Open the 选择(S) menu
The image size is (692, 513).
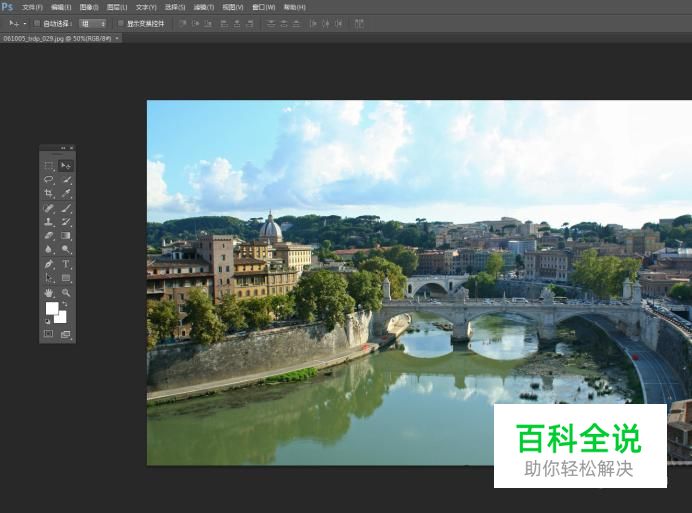point(175,8)
